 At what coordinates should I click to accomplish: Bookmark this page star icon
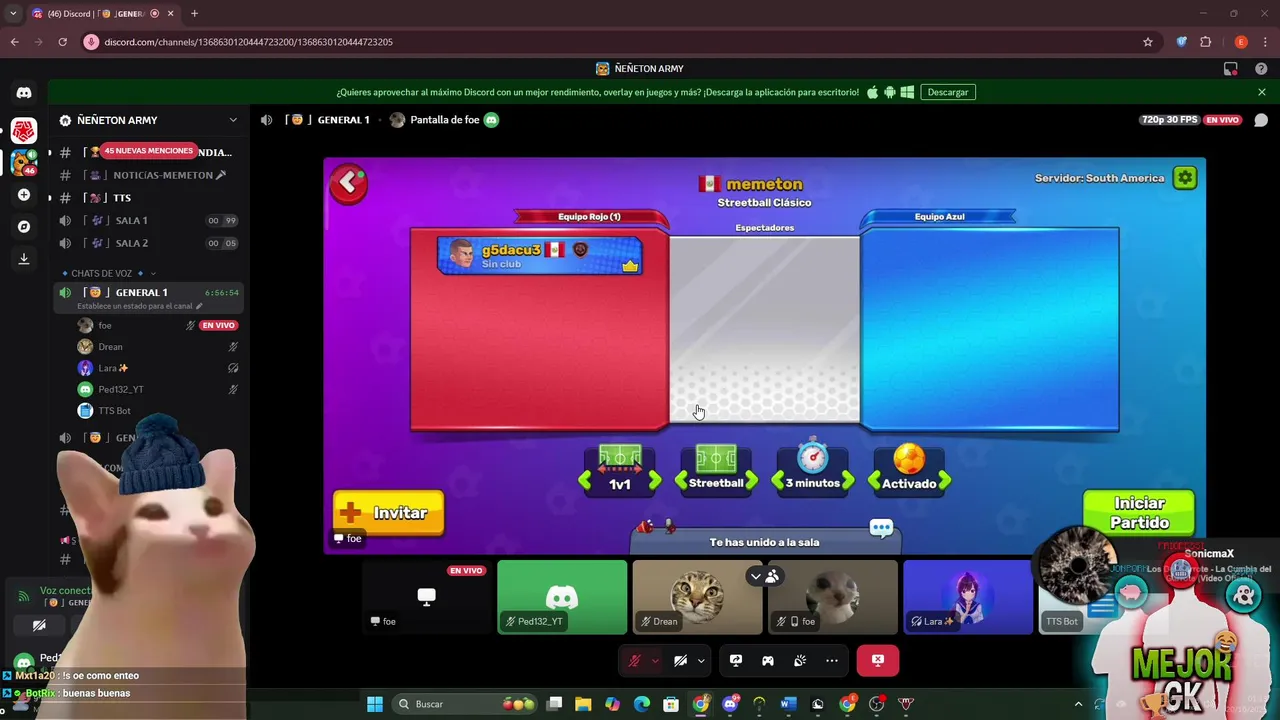pos(1148,42)
